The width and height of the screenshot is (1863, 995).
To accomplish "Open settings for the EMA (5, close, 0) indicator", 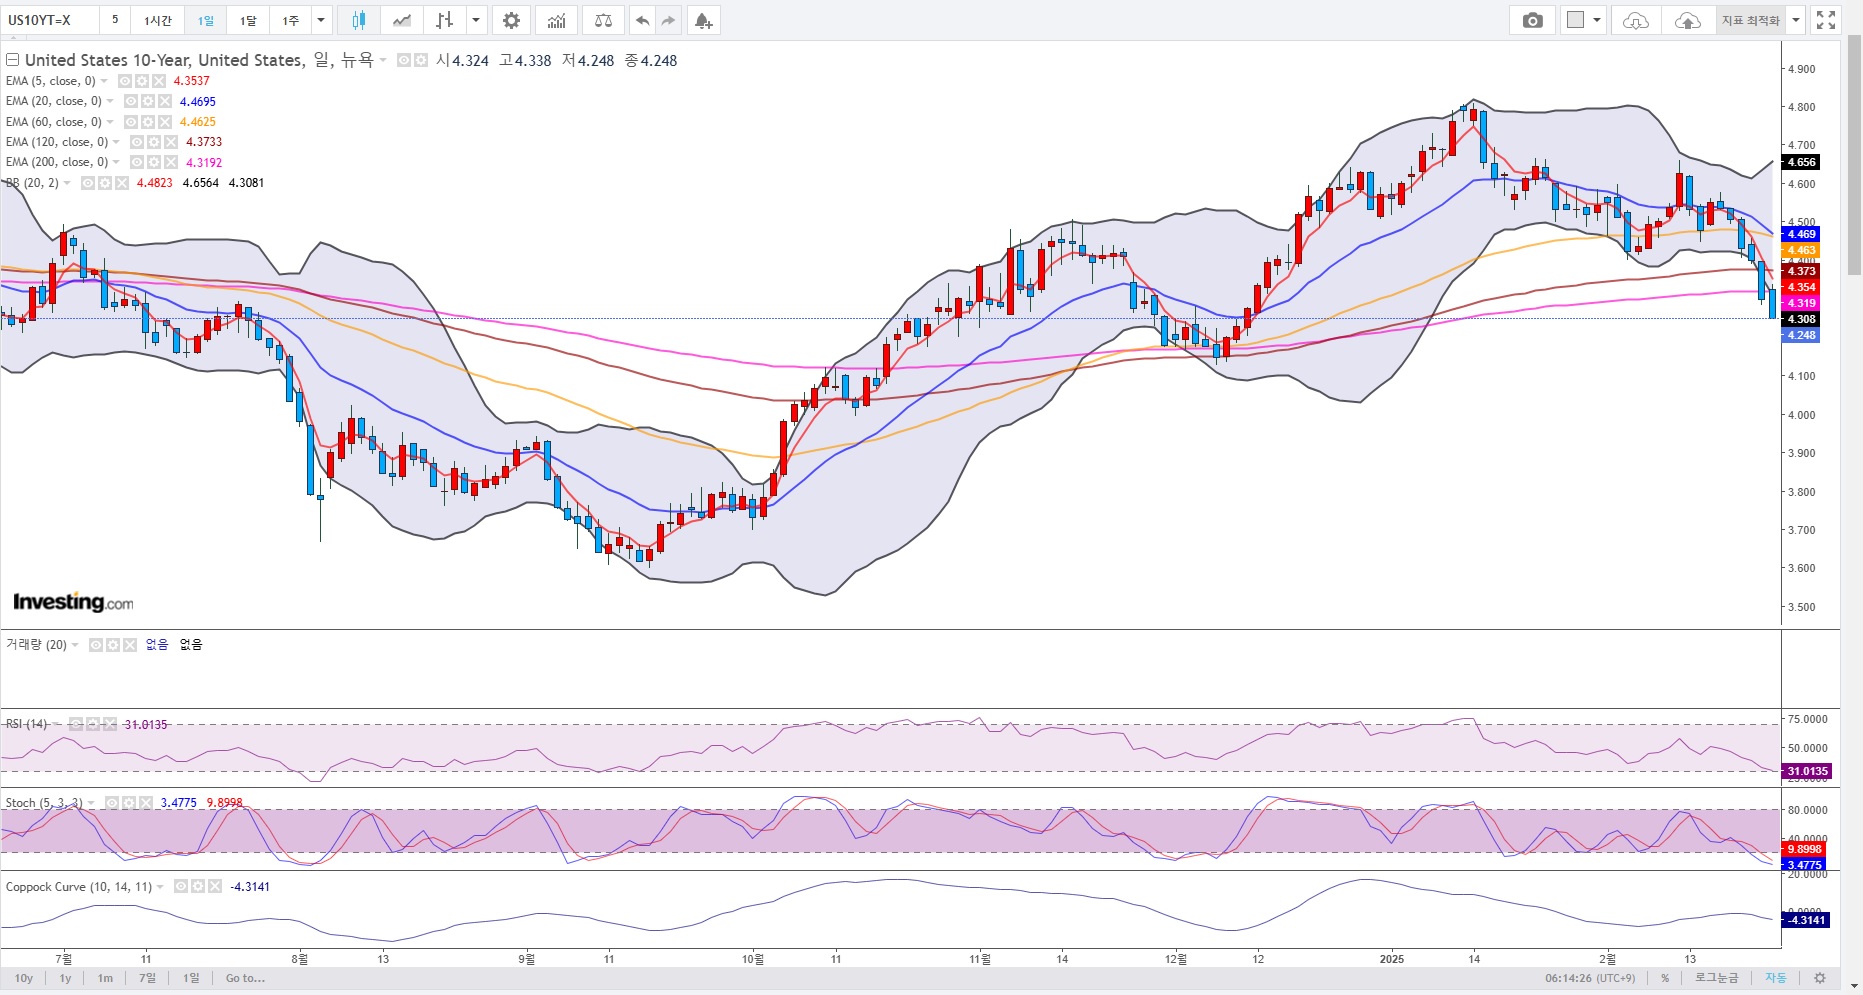I will 142,81.
